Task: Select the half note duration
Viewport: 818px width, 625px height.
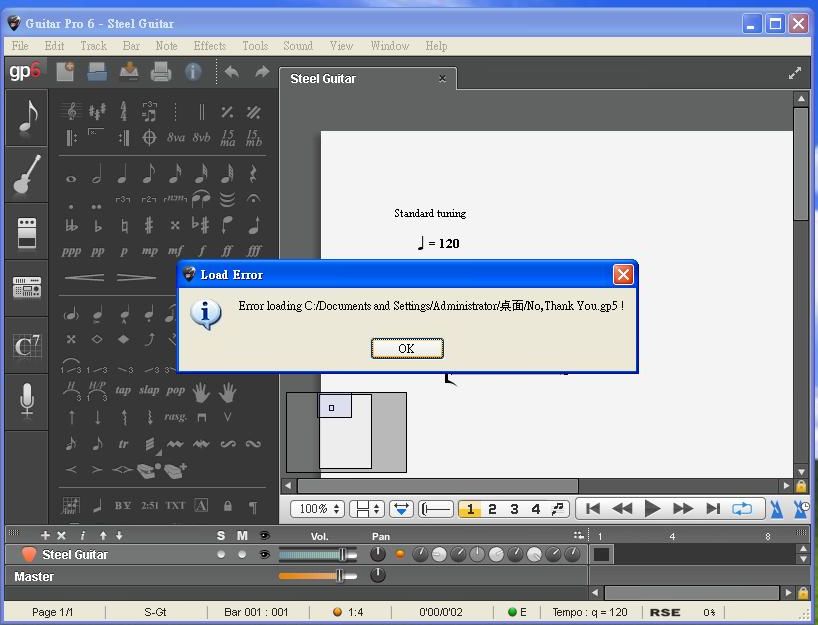Action: pyautogui.click(x=97, y=174)
